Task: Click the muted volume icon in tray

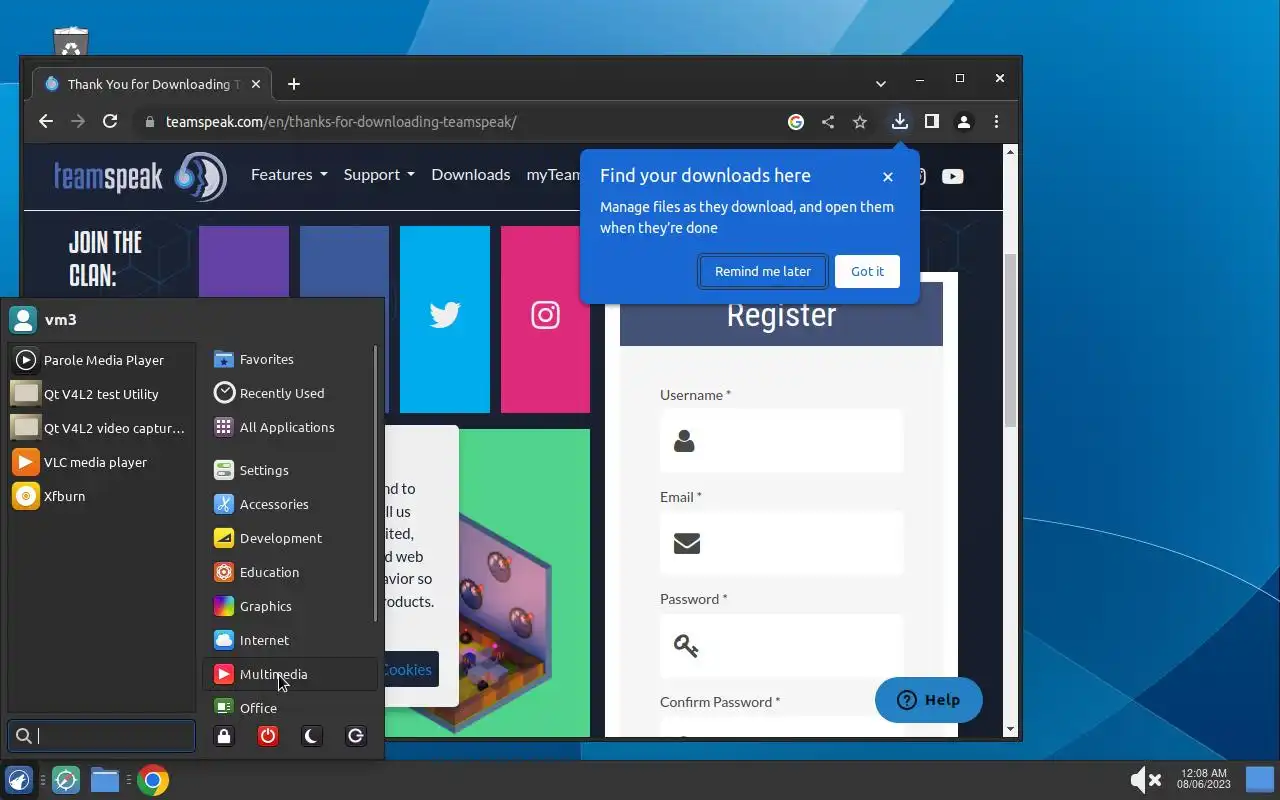Action: pos(1145,779)
